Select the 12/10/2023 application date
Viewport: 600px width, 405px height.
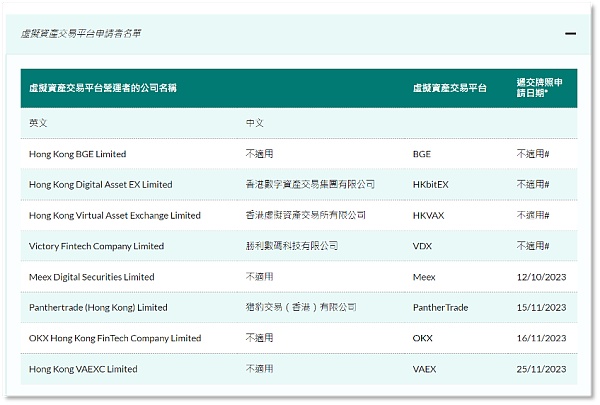click(541, 277)
